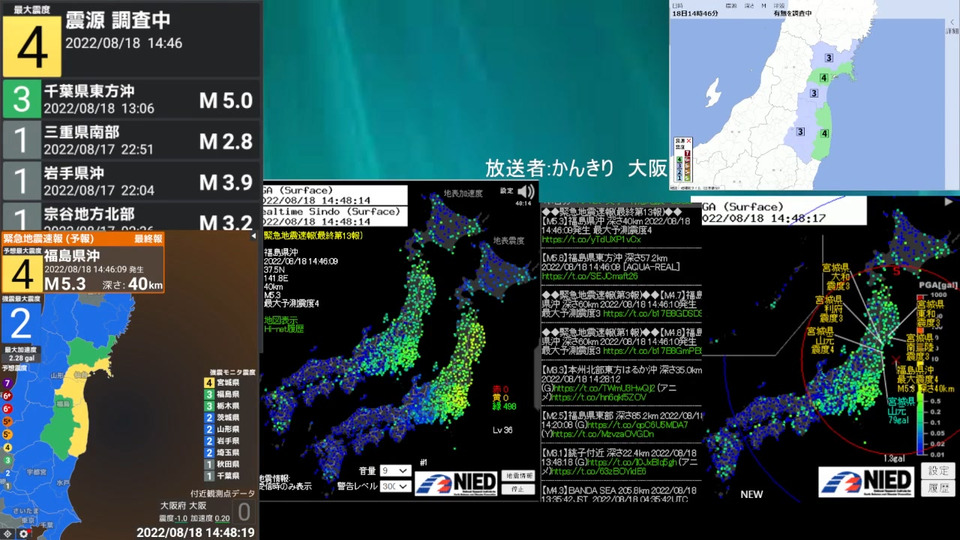Select the 宗谷地方北部 M 3.2 earthquake row

131,217
